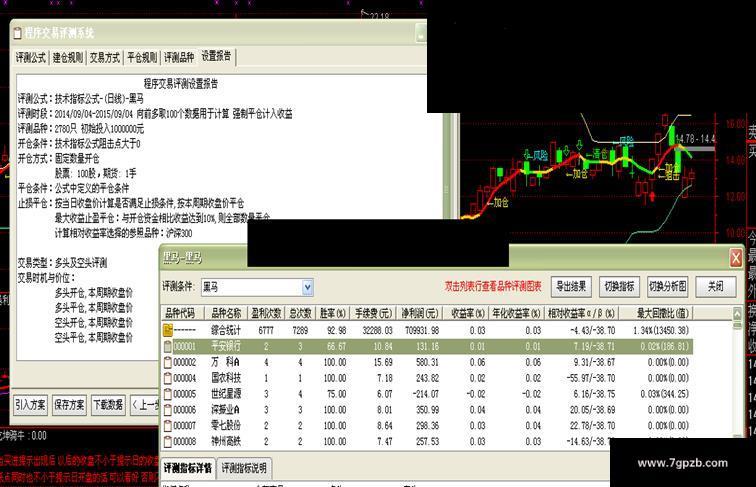Sort by the 盈利次数 column header
Image resolution: width=756 pixels, height=487 pixels.
tap(266, 313)
